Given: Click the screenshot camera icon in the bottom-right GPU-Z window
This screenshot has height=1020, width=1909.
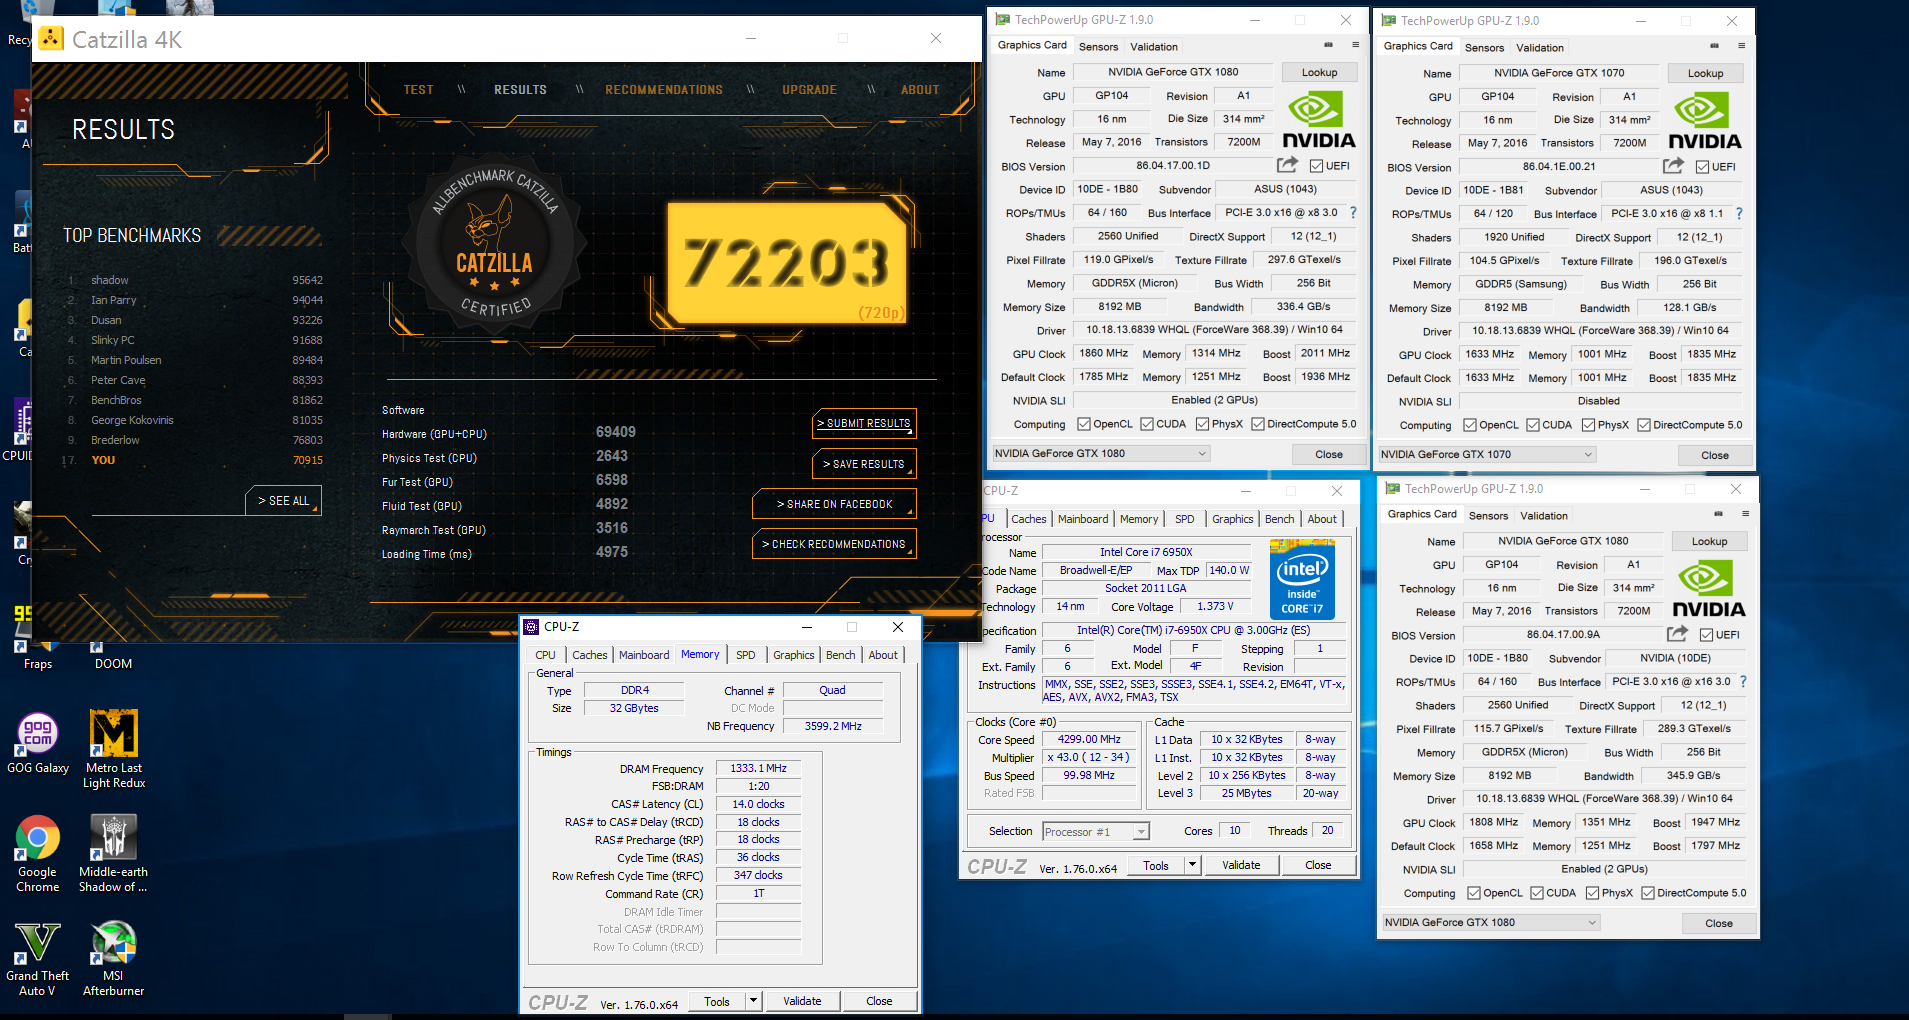Looking at the screenshot, I should [1718, 514].
